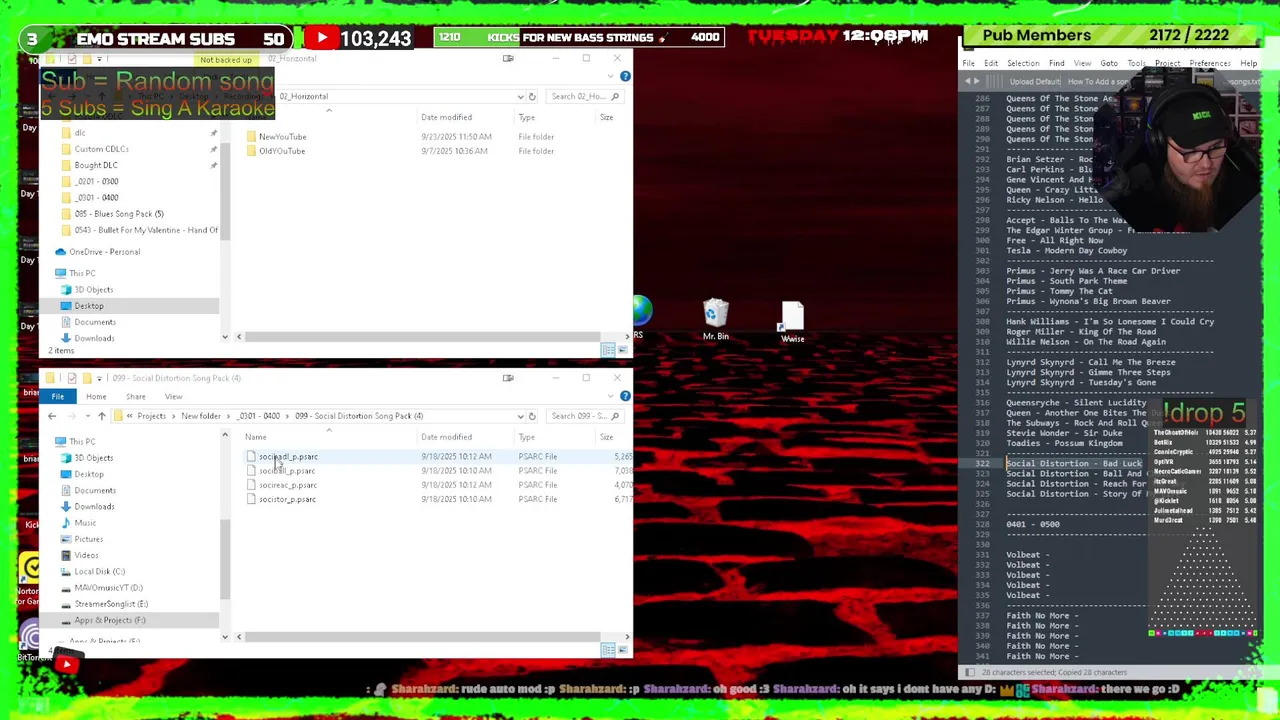Sort lower Explorer by Type column
1280x720 pixels.
[526, 437]
